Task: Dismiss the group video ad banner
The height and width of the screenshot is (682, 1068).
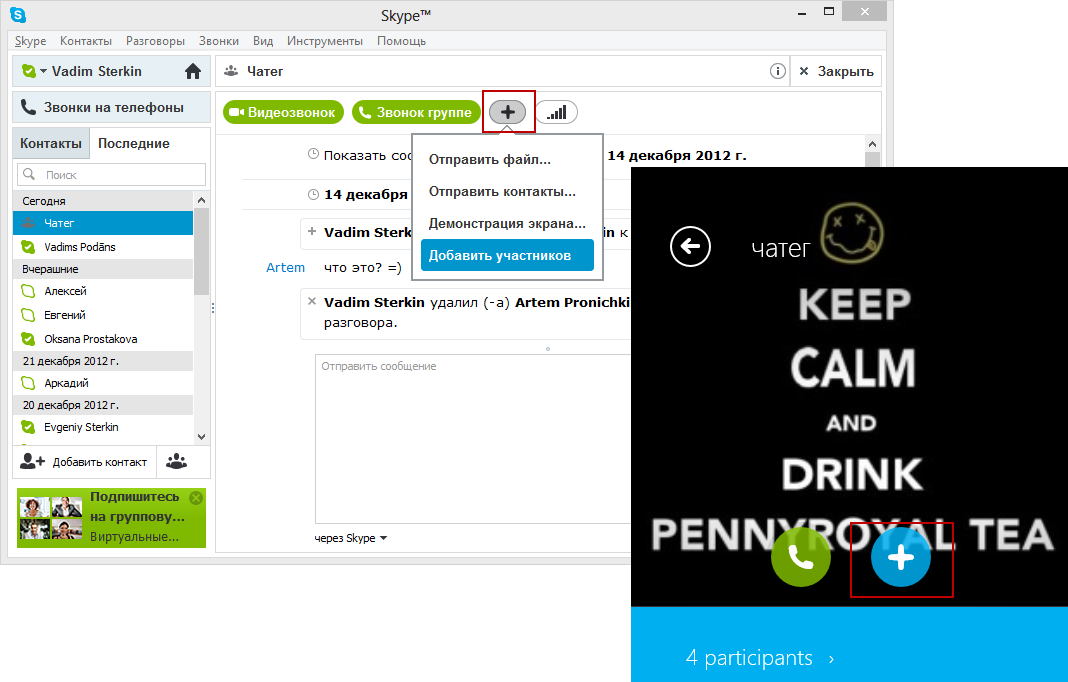Action: [196, 498]
